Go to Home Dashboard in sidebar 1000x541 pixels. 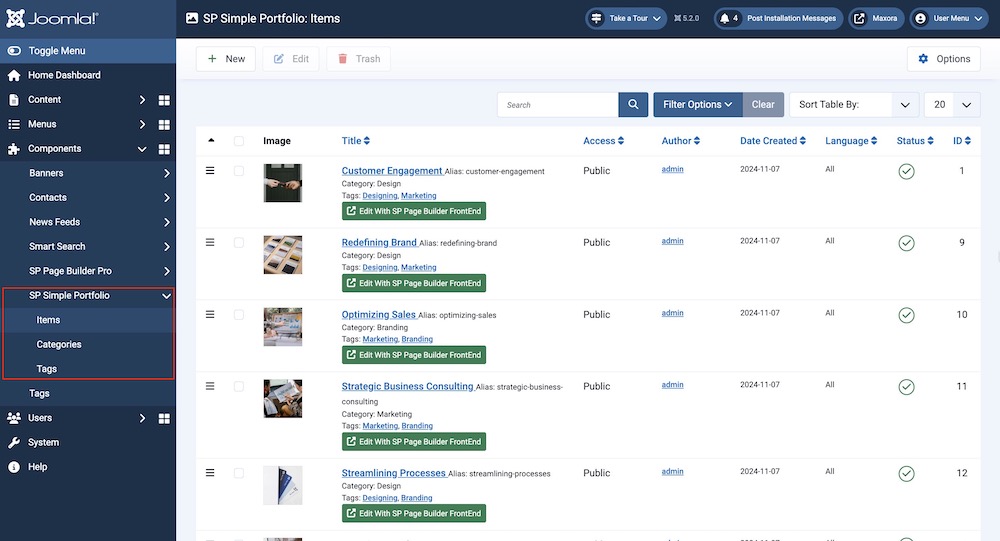[x=64, y=75]
